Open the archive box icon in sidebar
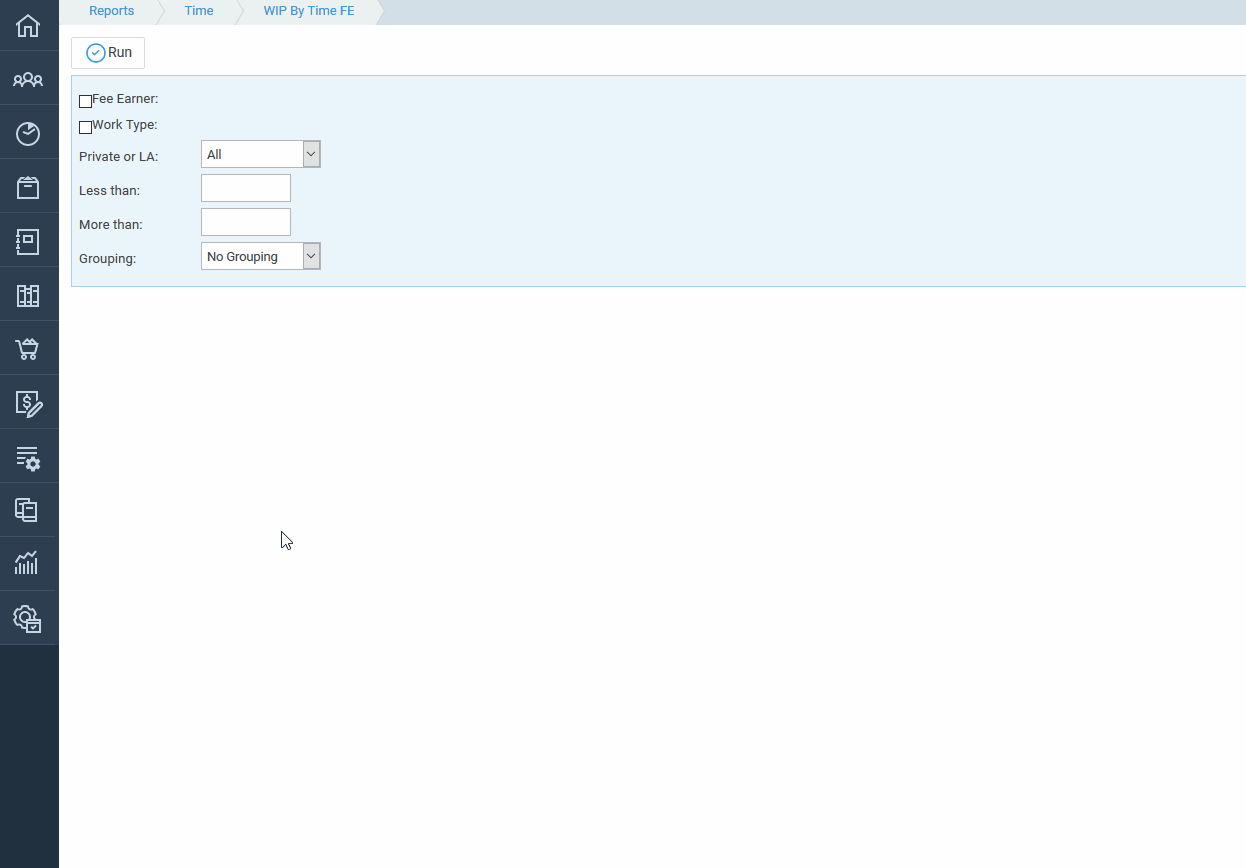This screenshot has height=868, width=1246. coord(28,187)
